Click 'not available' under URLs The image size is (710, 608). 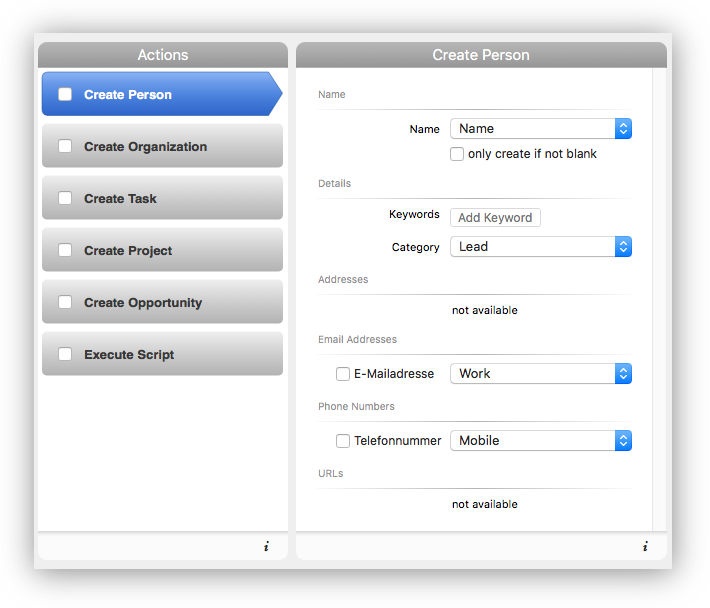click(485, 504)
